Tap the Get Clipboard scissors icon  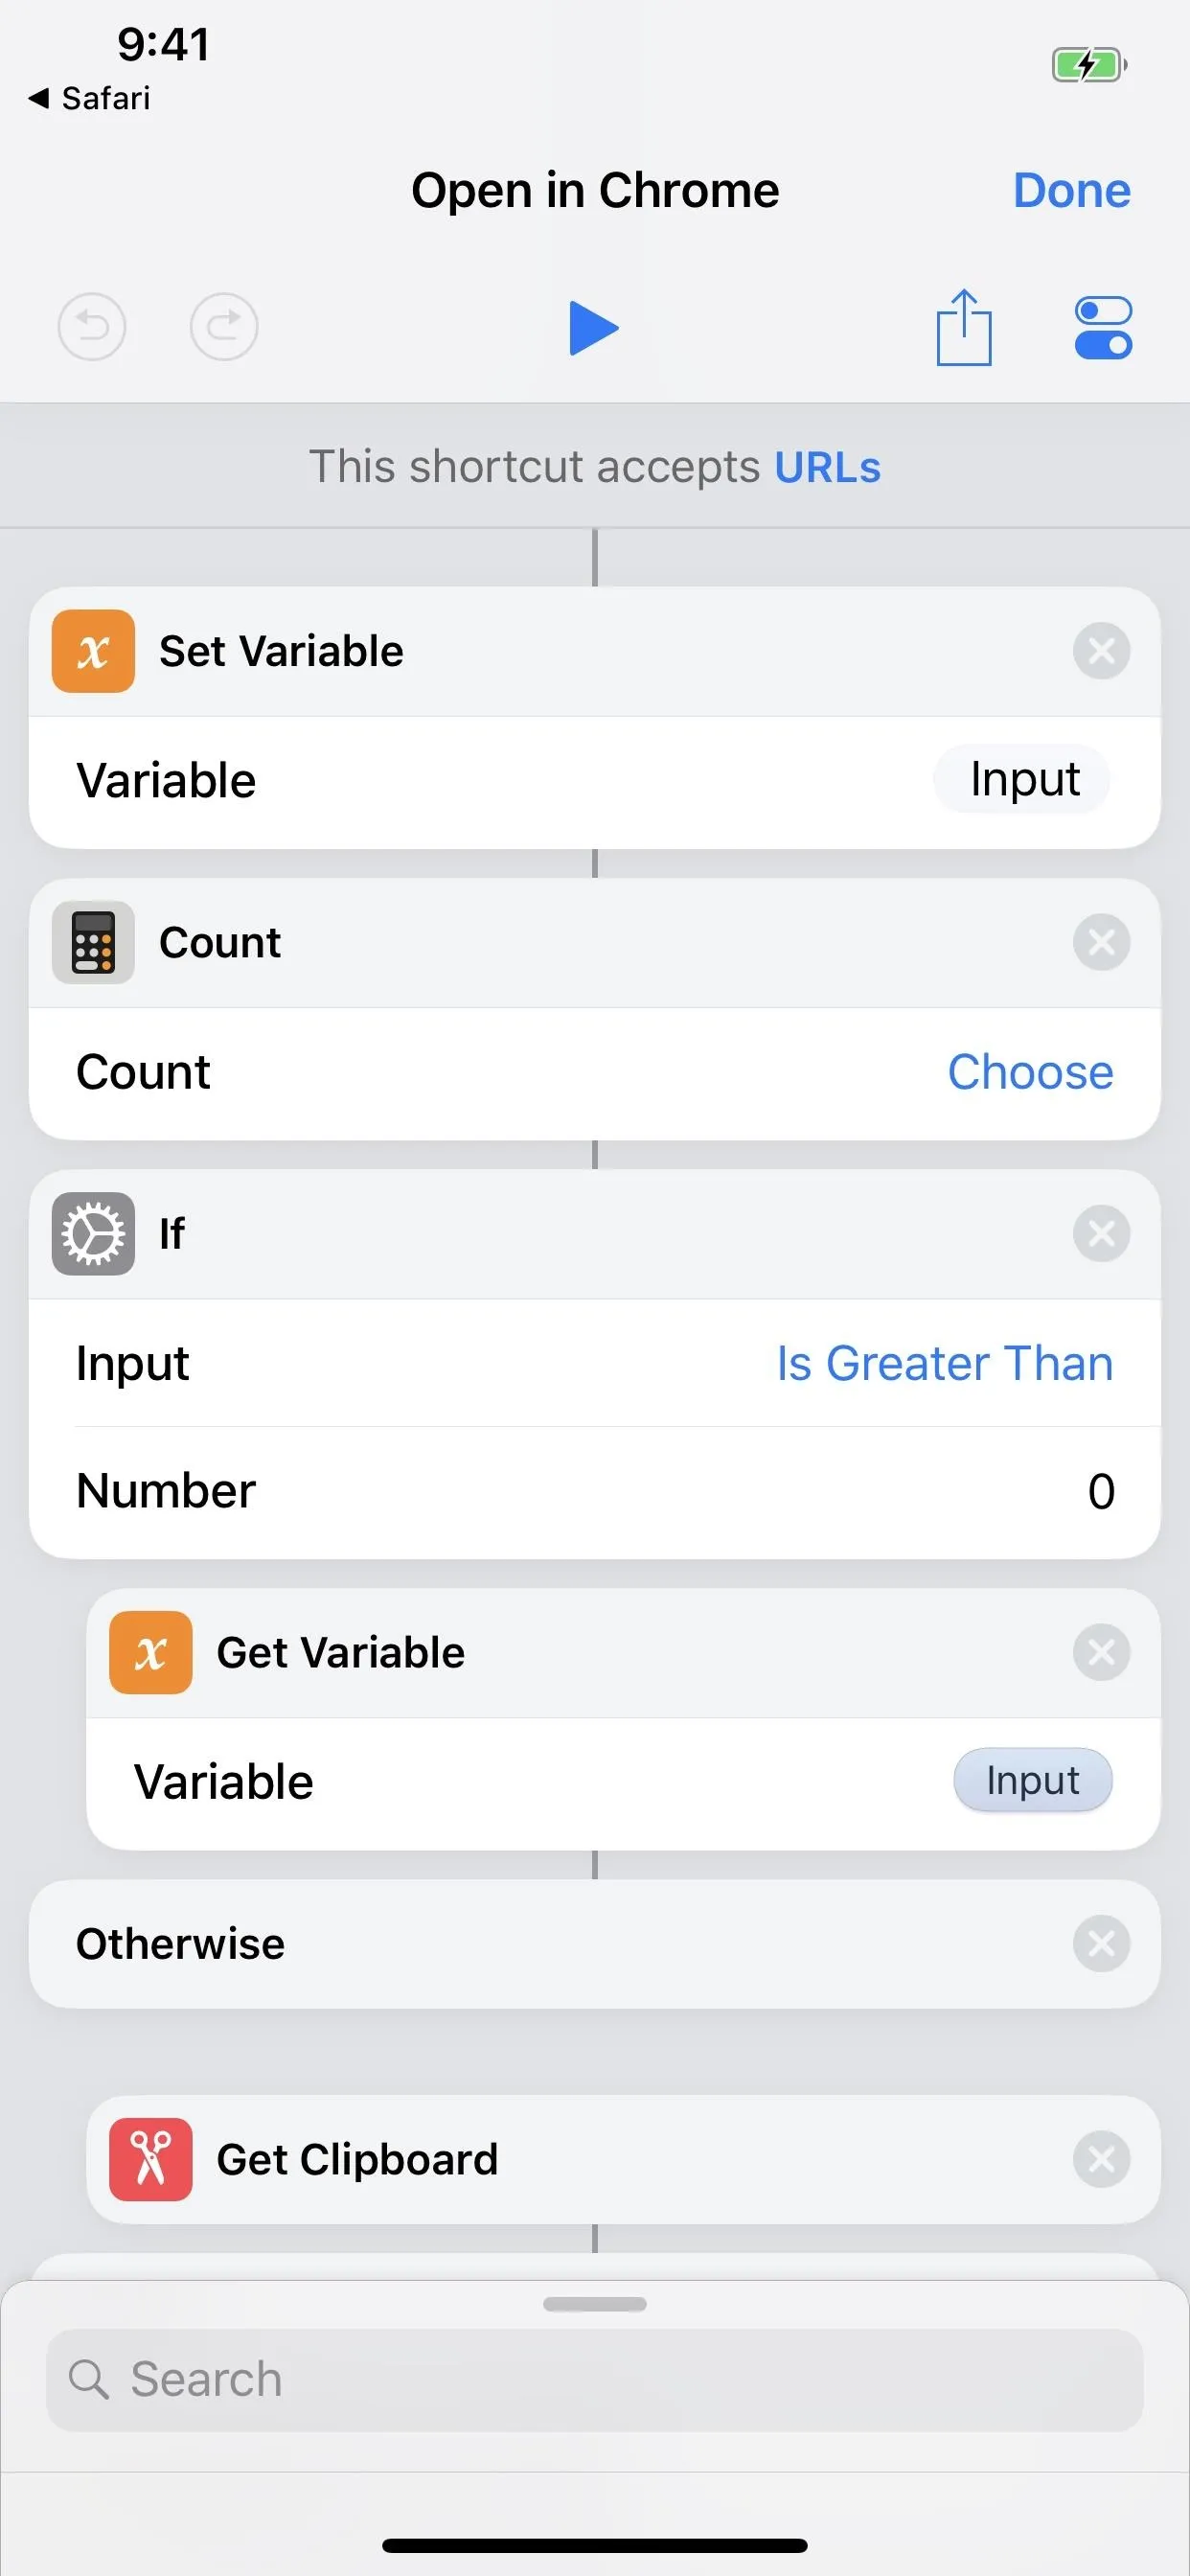(x=151, y=2159)
